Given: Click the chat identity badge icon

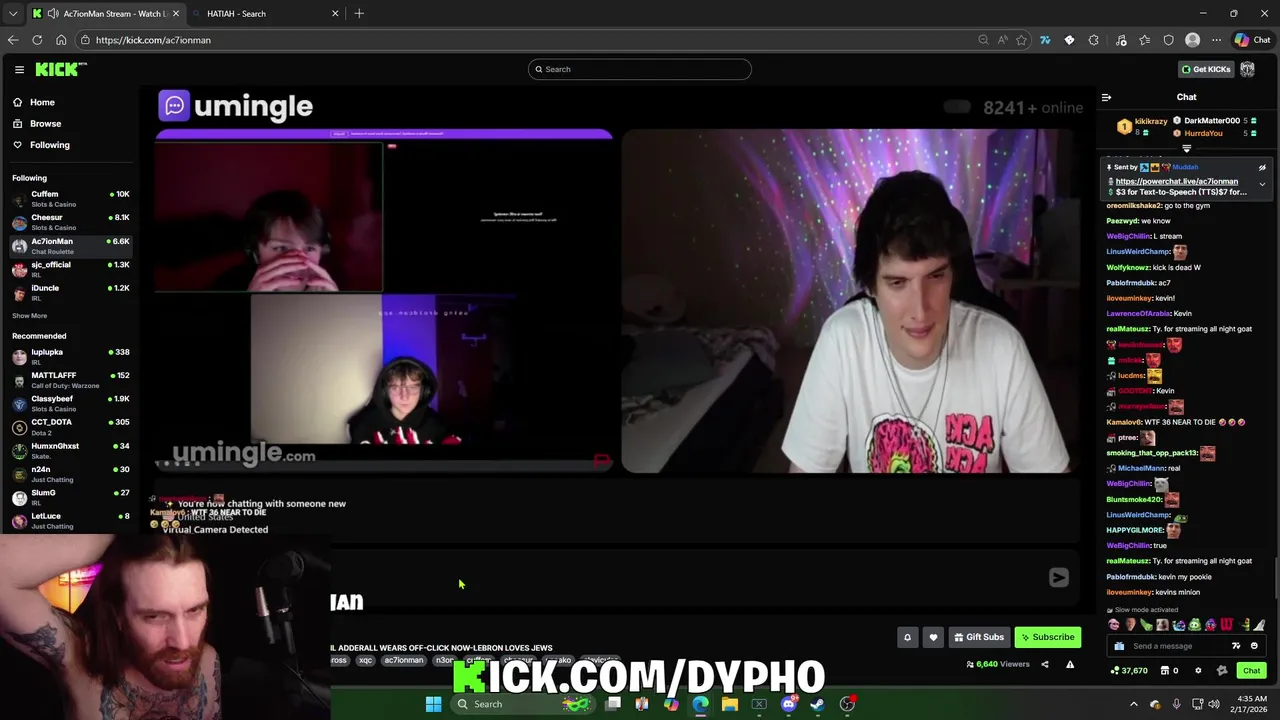Looking at the screenshot, I should pyautogui.click(x=1220, y=671).
